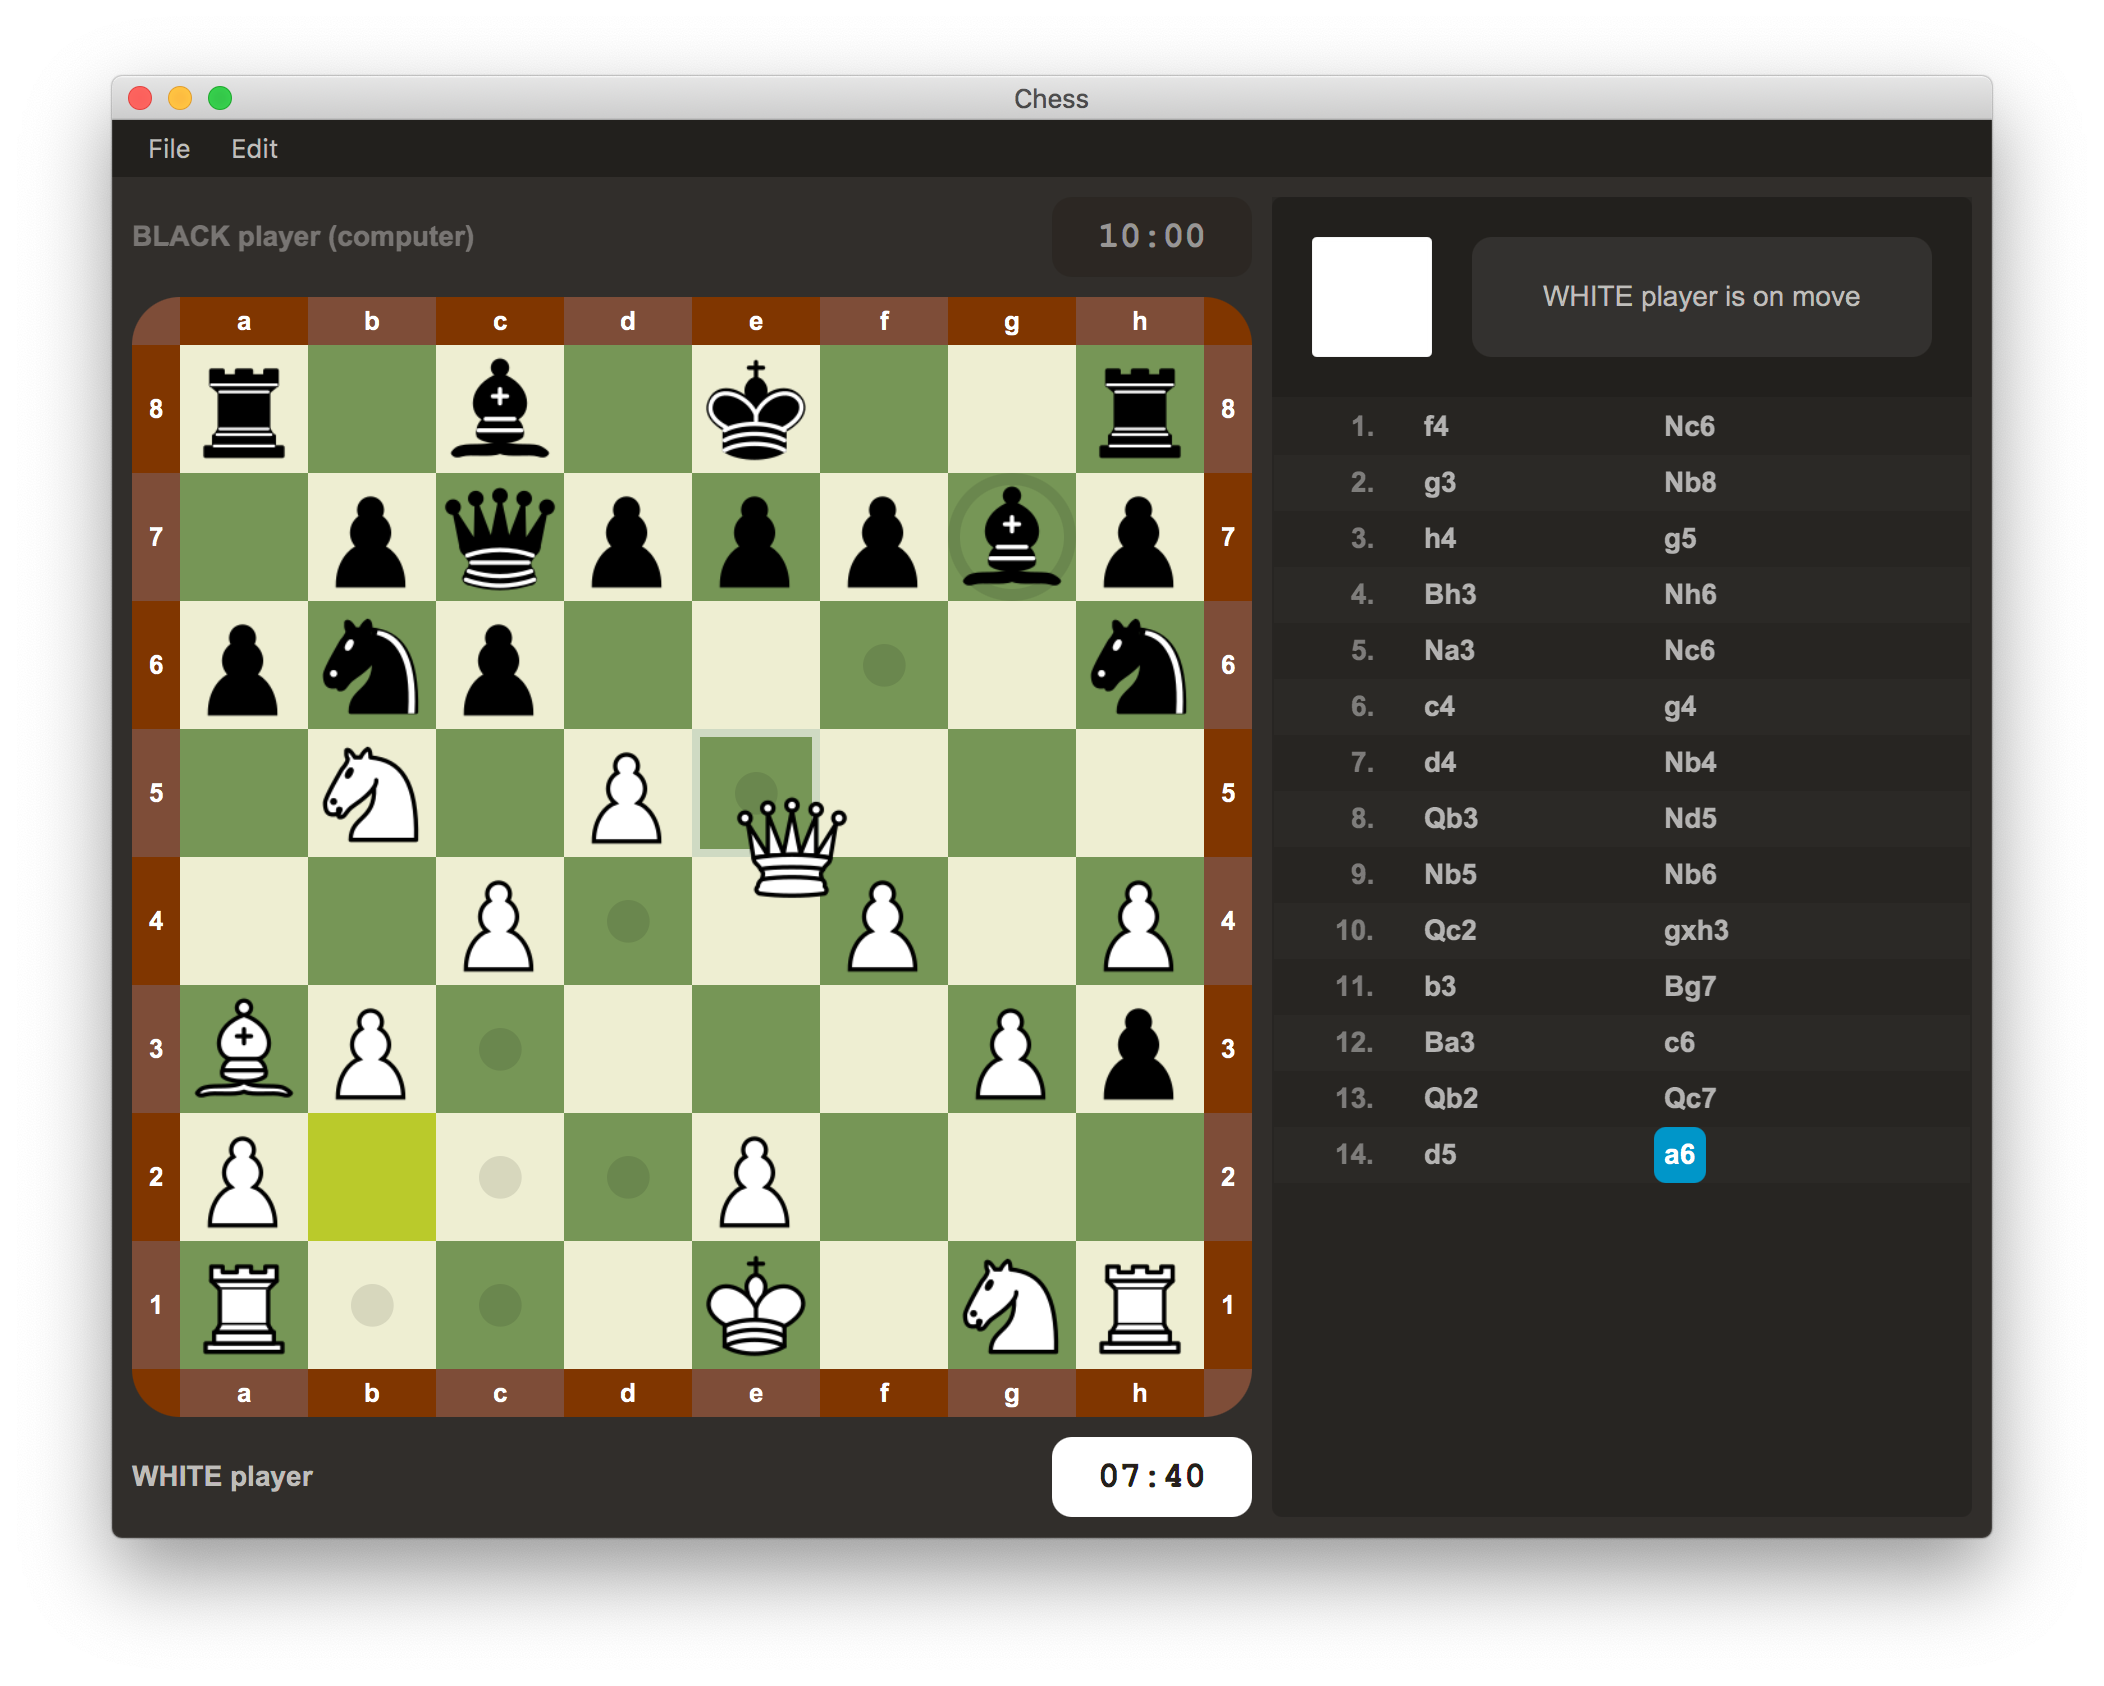2104x1686 pixels.
Task: Click the white king on e1
Action: coord(755,1306)
